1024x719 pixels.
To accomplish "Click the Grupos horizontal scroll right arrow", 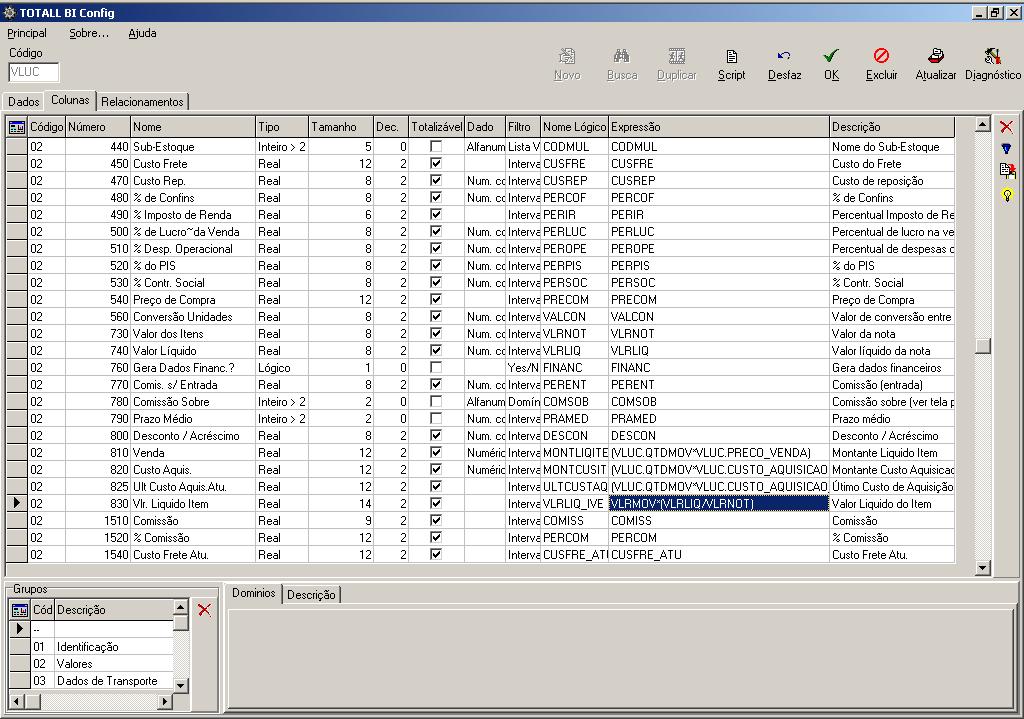I will (165, 701).
